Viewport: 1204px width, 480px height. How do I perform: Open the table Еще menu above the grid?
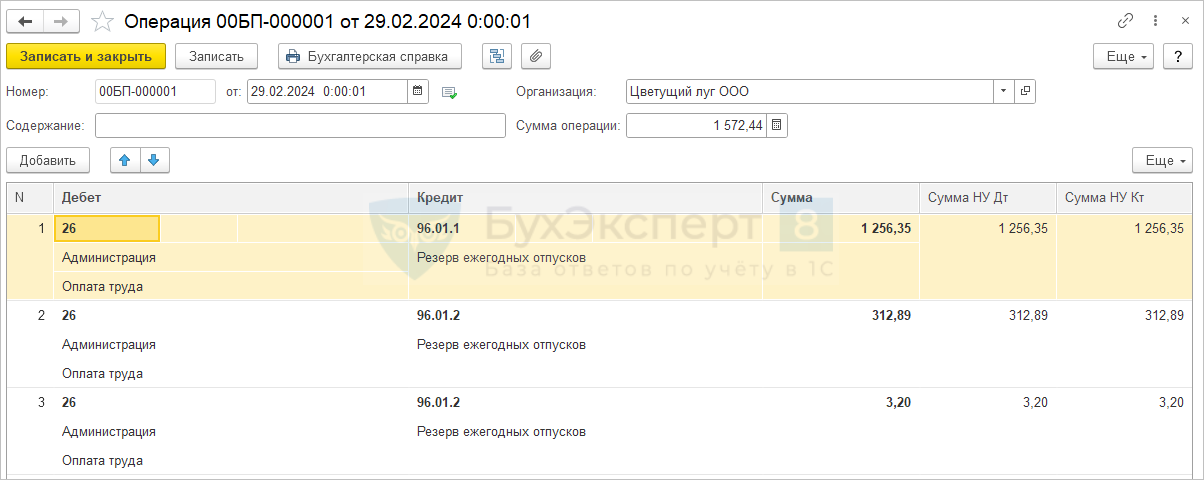[x=1162, y=160]
